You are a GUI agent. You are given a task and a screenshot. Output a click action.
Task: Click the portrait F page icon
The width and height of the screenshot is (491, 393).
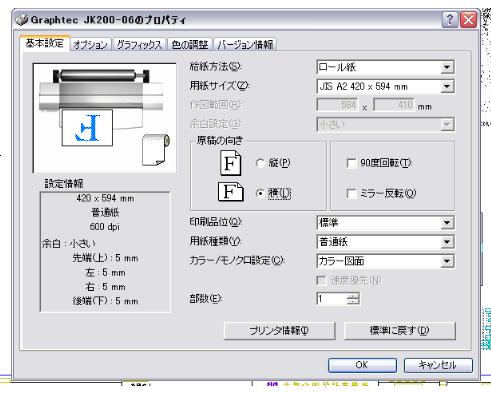(x=230, y=163)
